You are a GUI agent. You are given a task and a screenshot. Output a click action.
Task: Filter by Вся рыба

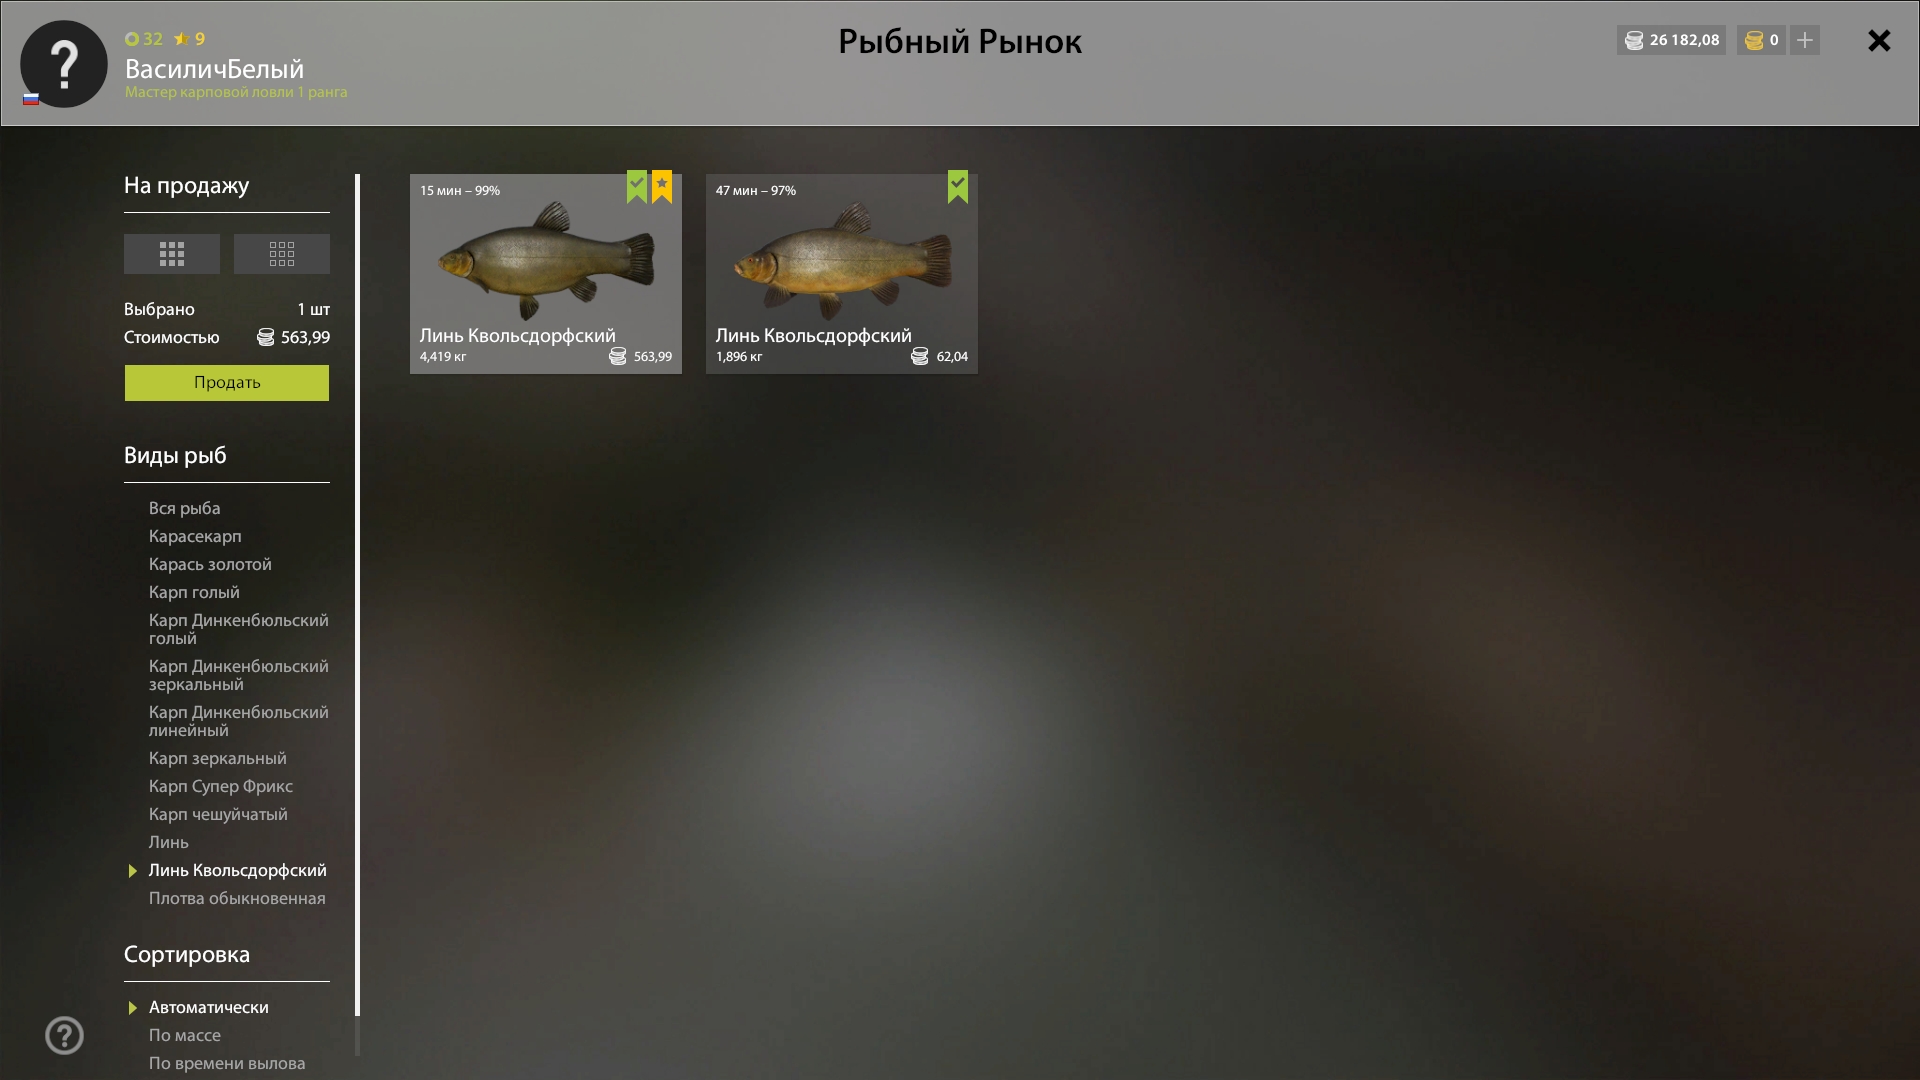point(185,508)
